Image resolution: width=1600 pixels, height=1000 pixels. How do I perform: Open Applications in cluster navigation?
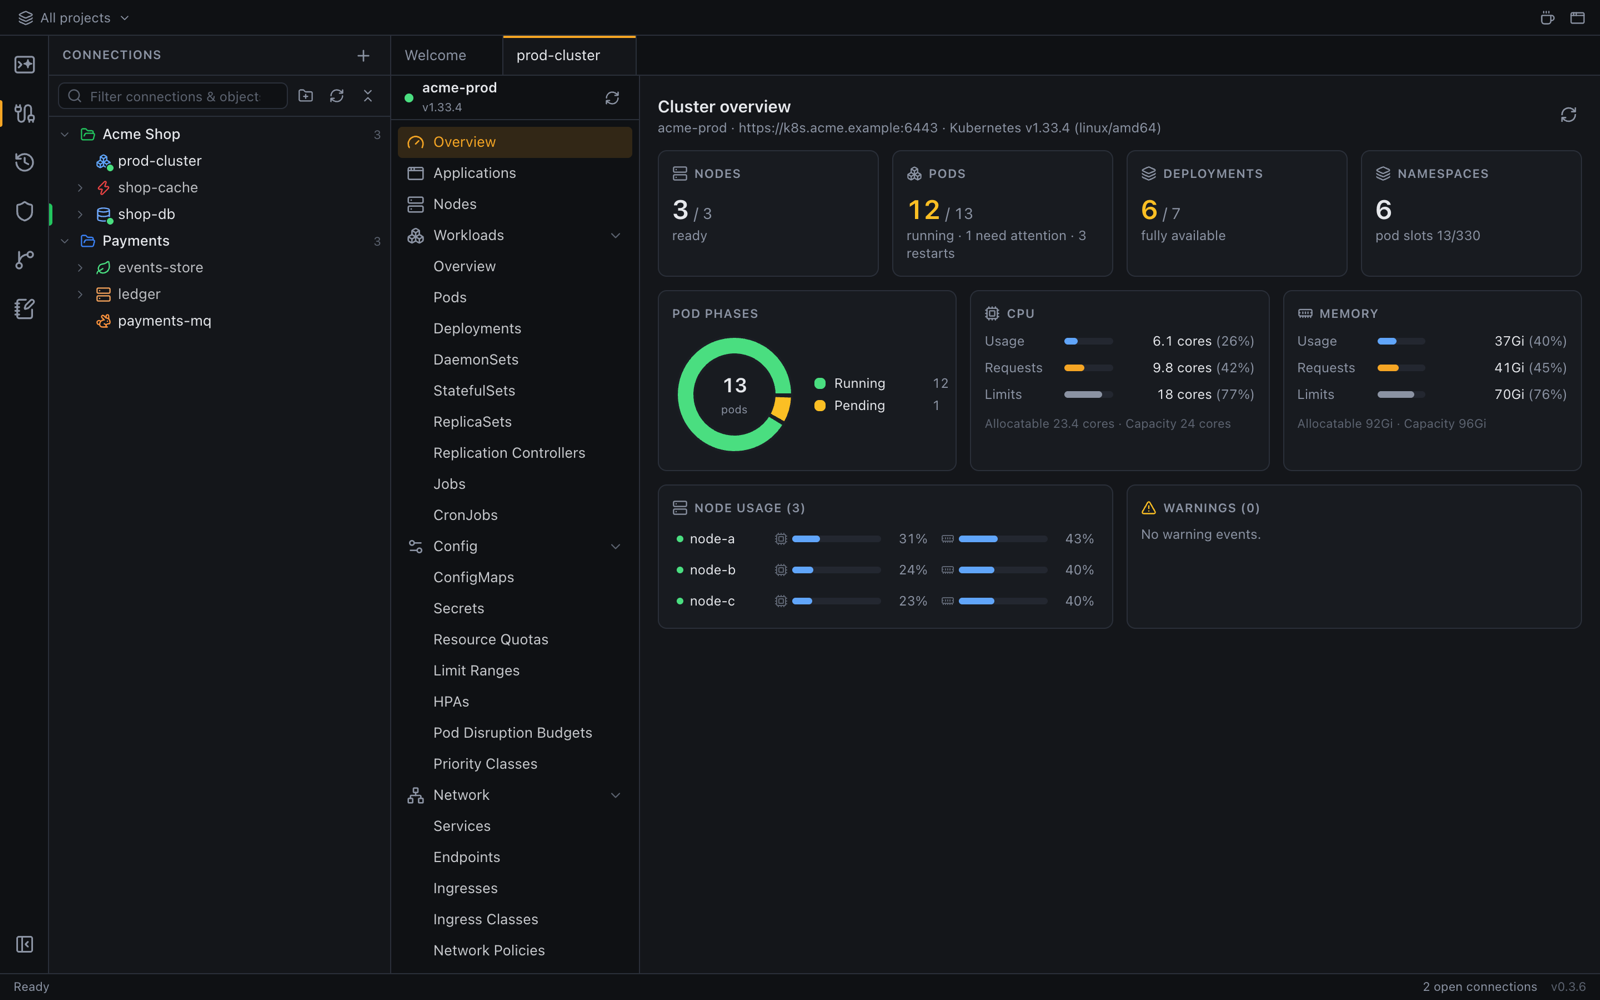coord(515,173)
